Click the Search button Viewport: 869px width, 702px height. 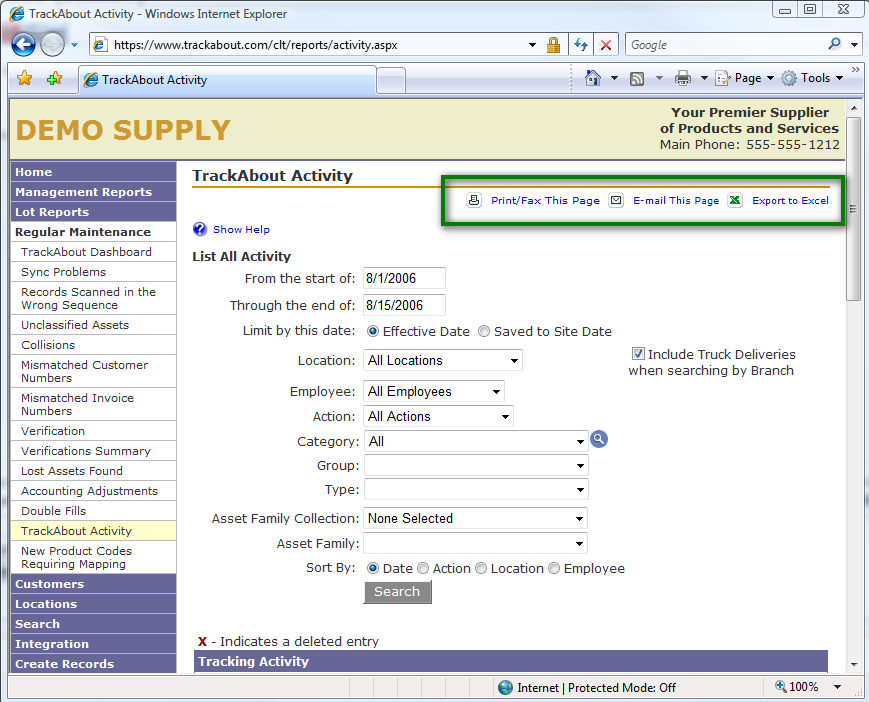click(397, 592)
